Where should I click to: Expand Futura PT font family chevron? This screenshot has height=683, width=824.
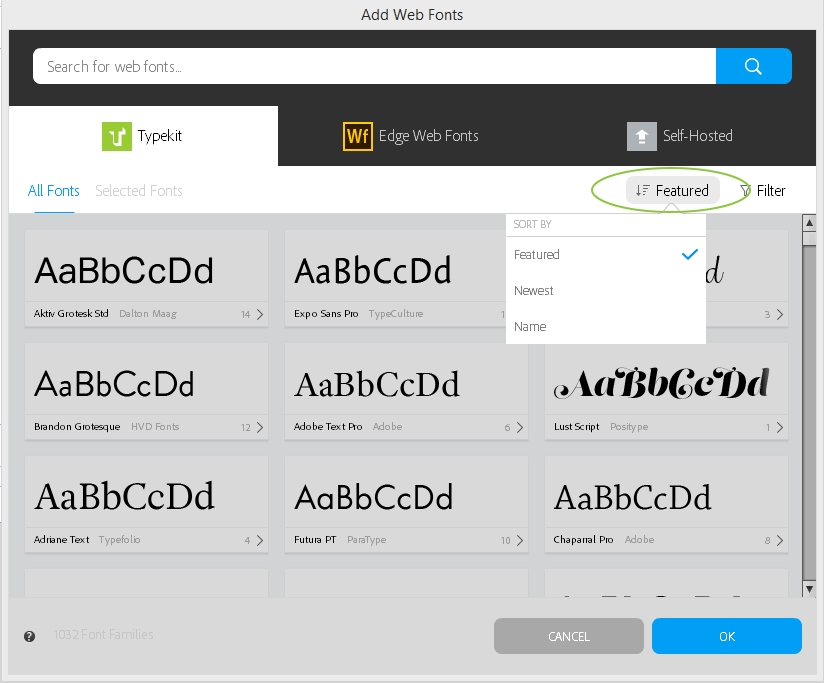(x=520, y=540)
